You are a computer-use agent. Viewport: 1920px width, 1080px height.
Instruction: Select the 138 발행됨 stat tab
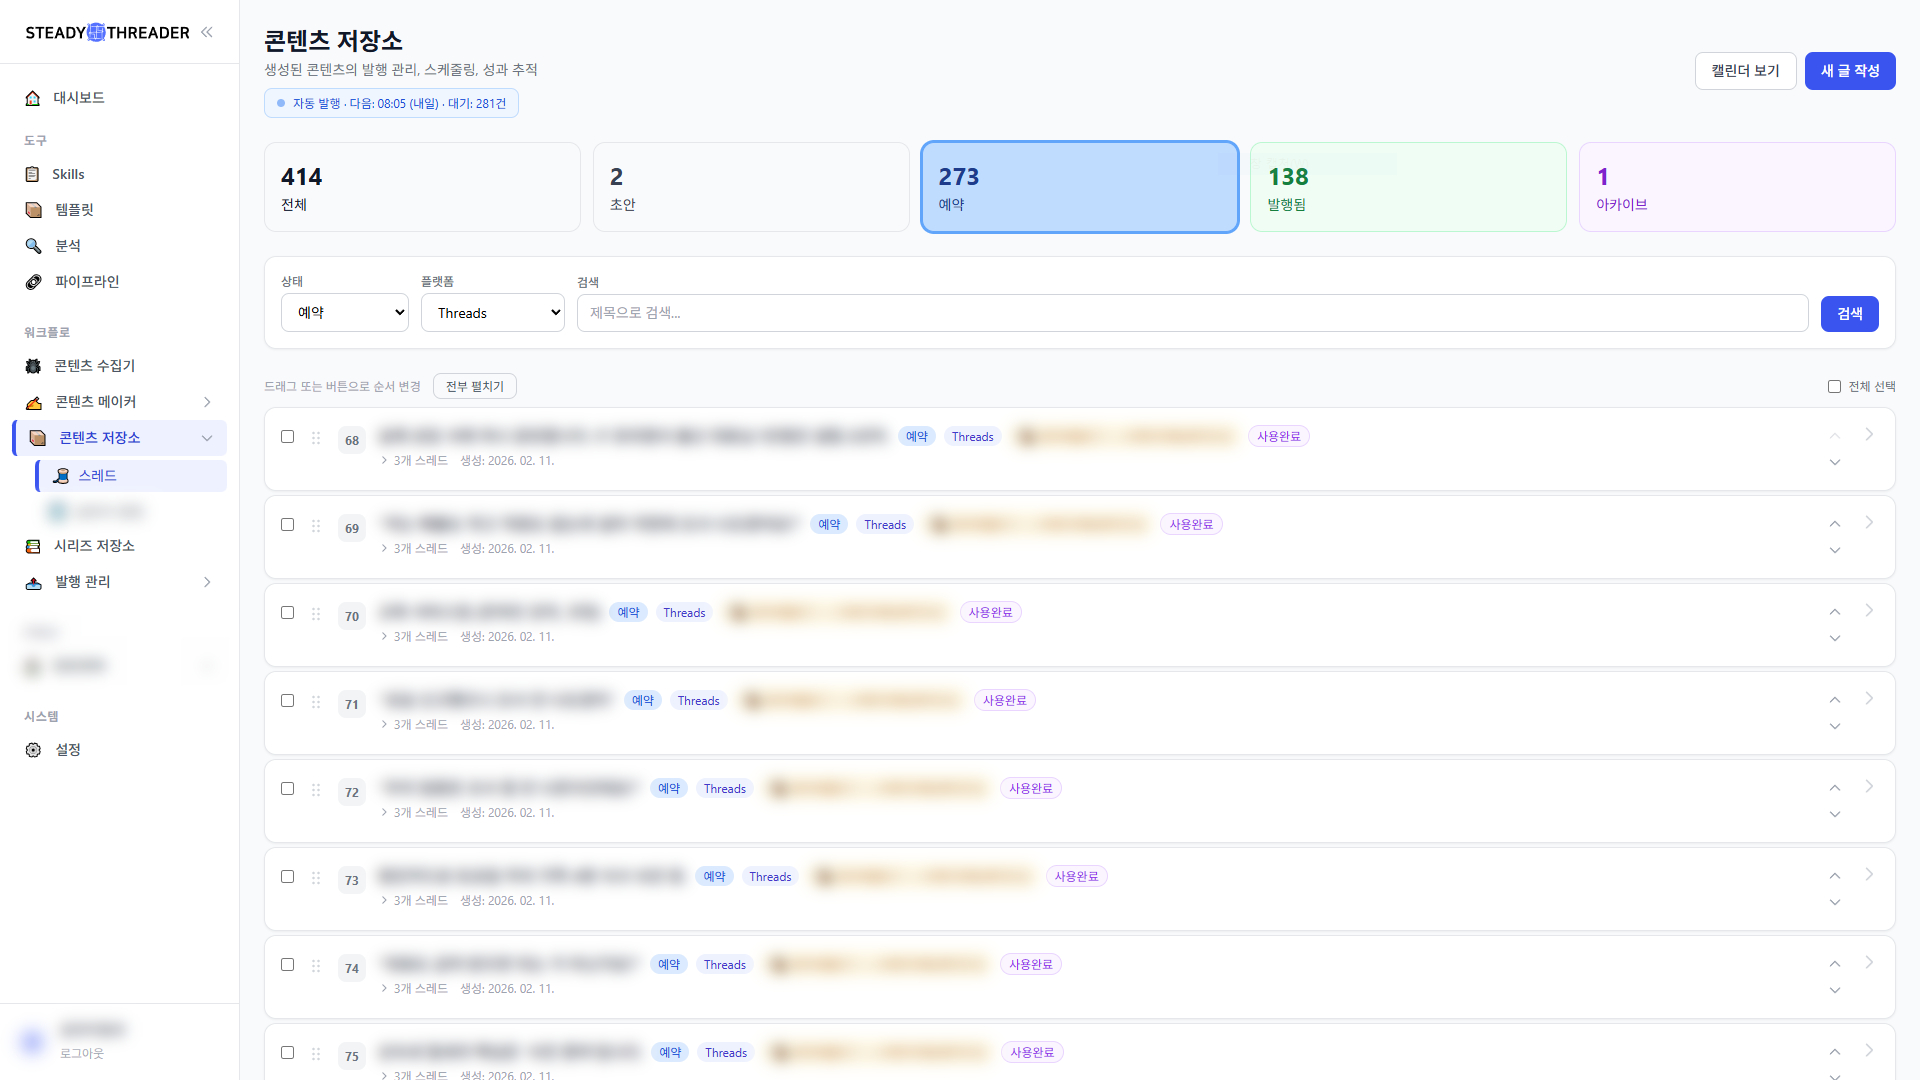pyautogui.click(x=1407, y=188)
